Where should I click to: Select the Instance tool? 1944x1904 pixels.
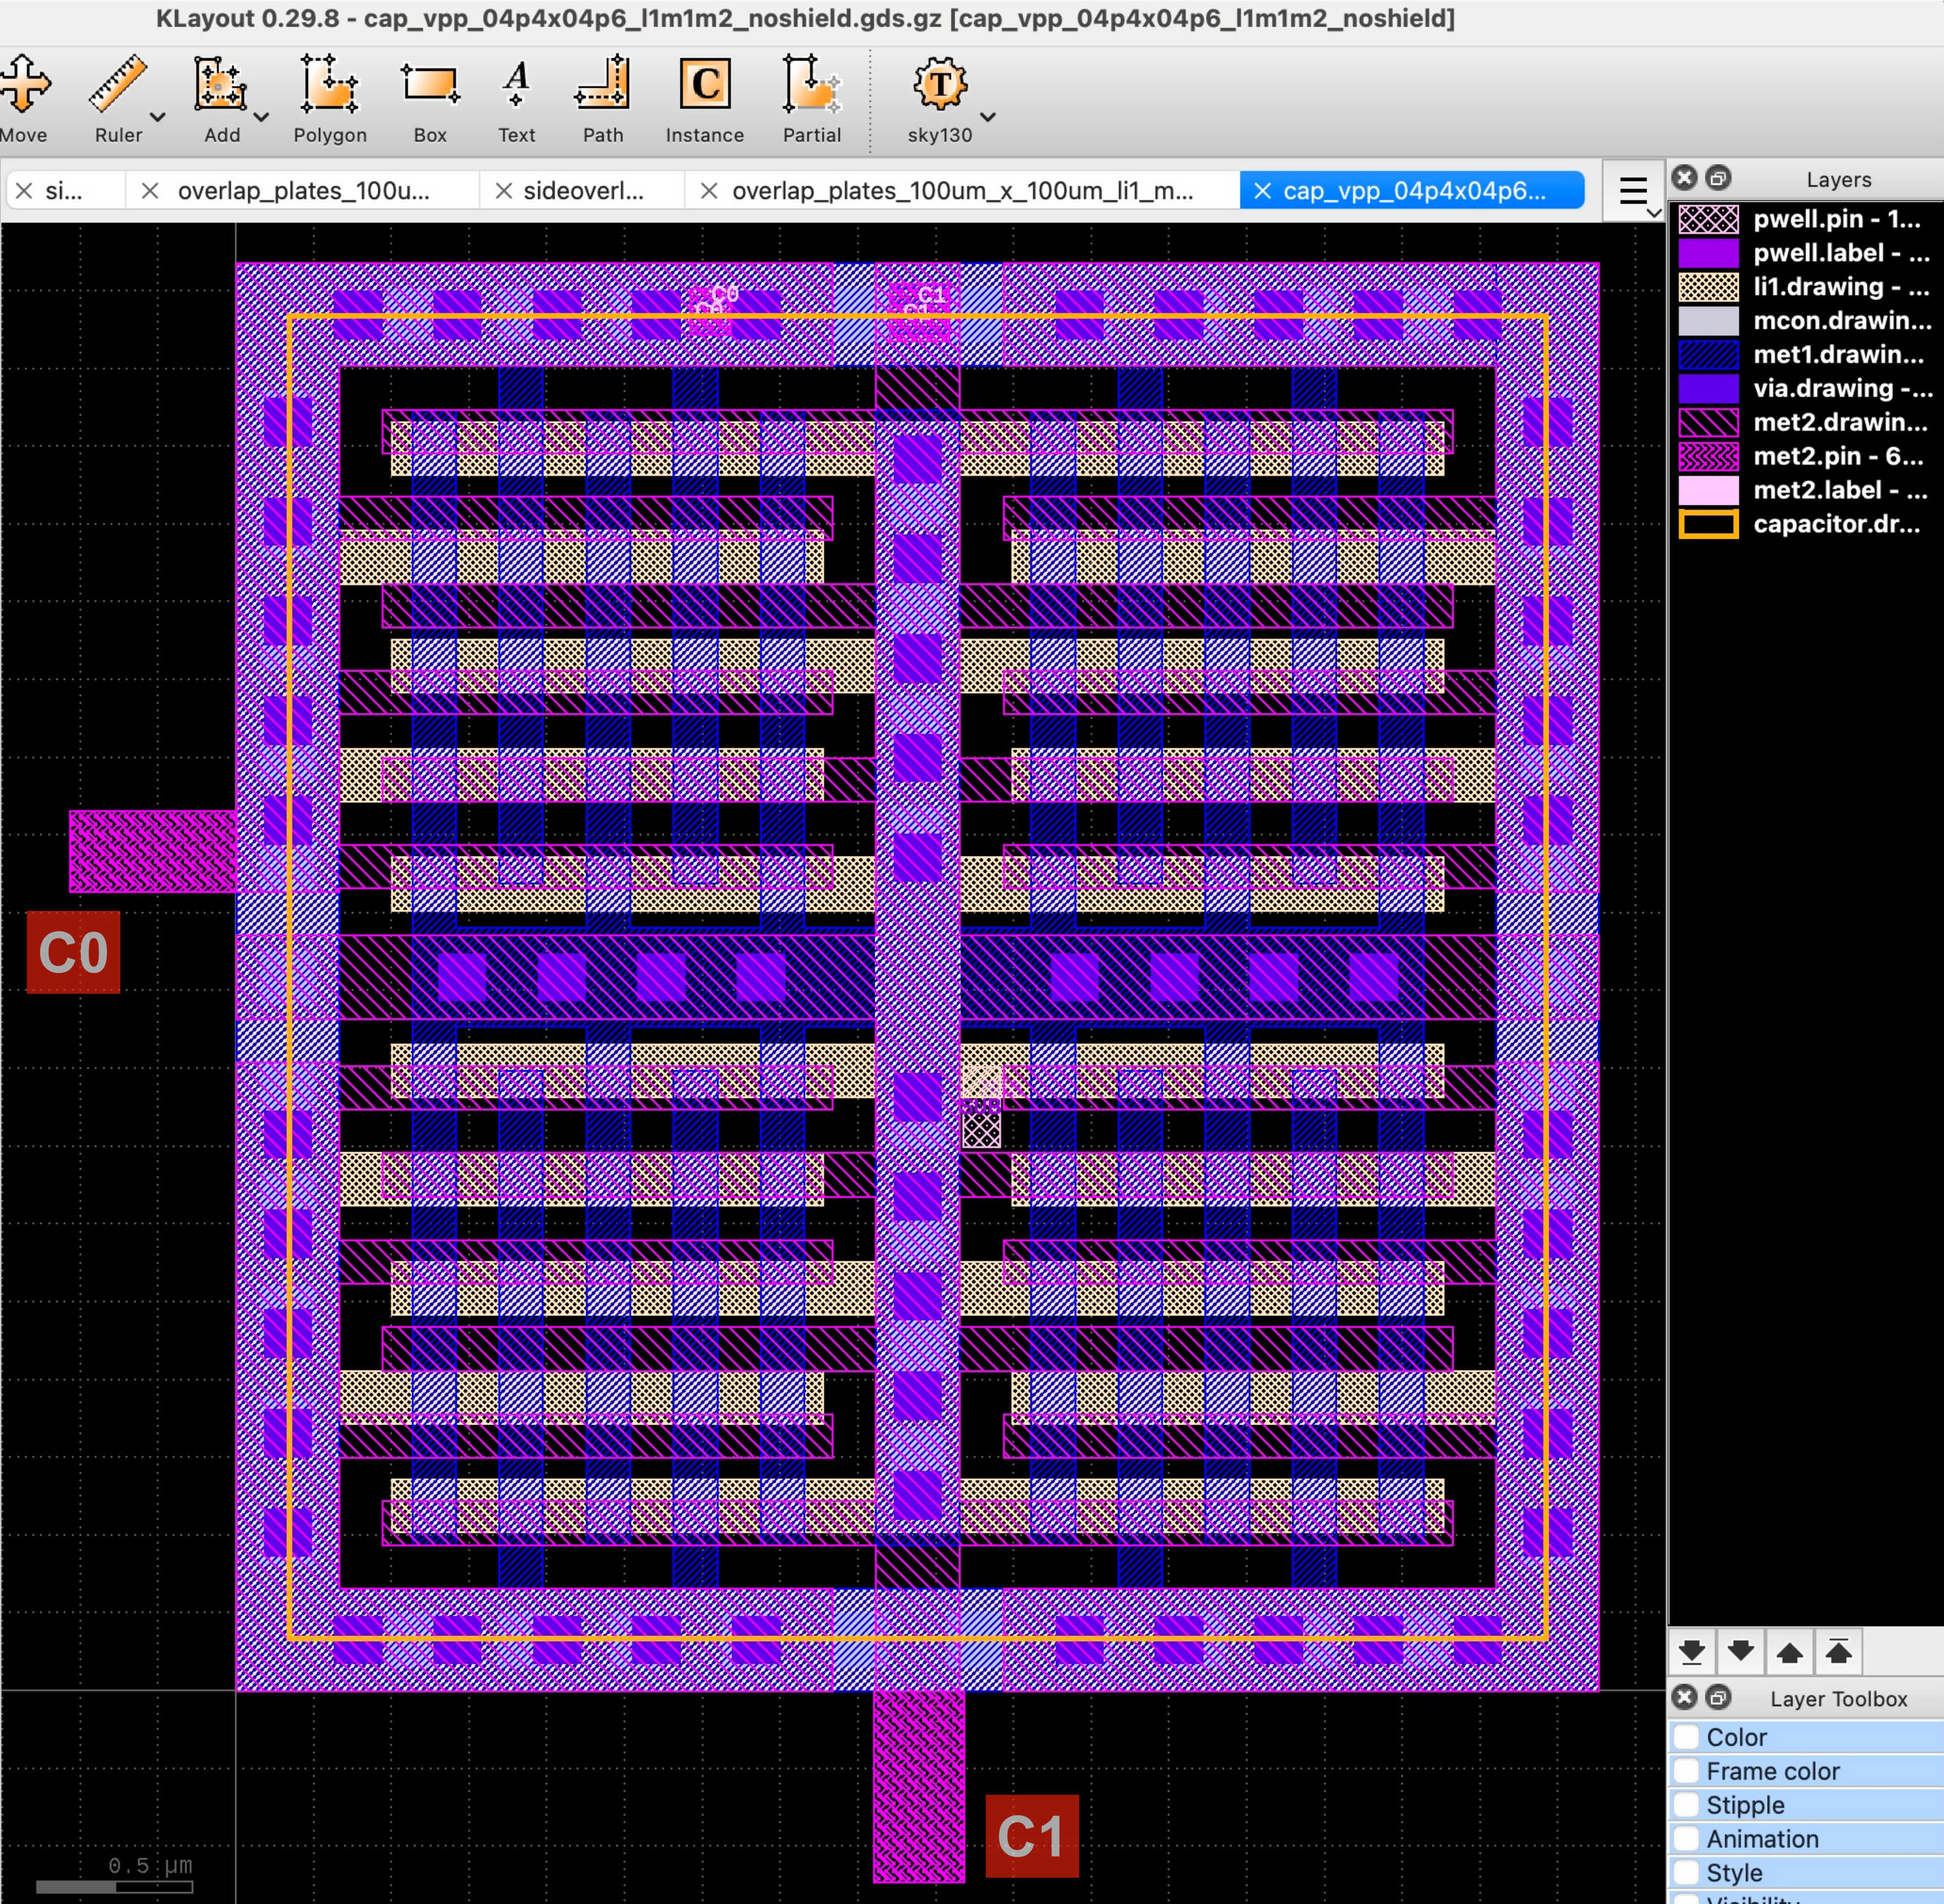[705, 100]
